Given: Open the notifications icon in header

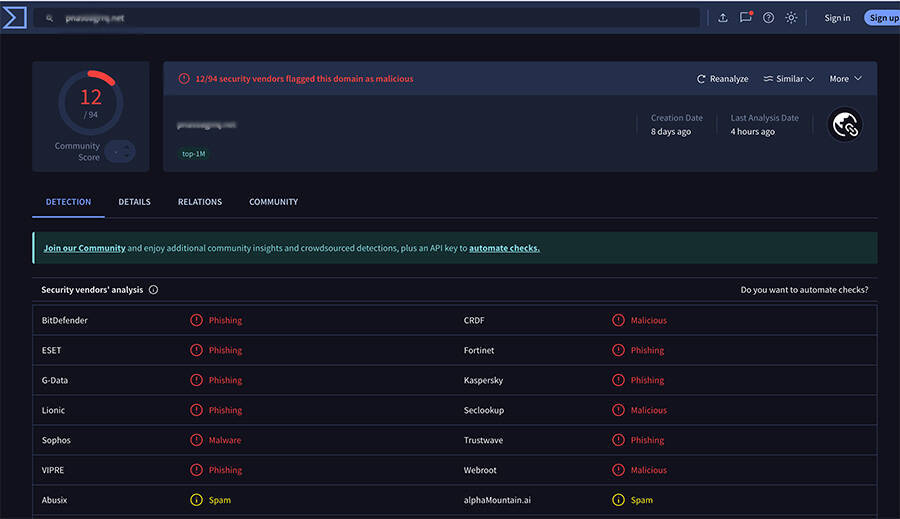Looking at the screenshot, I should click(x=745, y=17).
